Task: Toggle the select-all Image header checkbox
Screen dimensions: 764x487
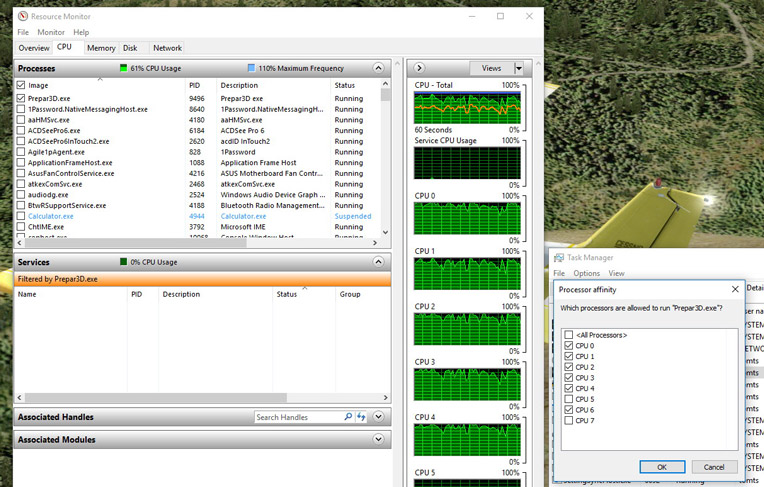Action: tap(22, 85)
